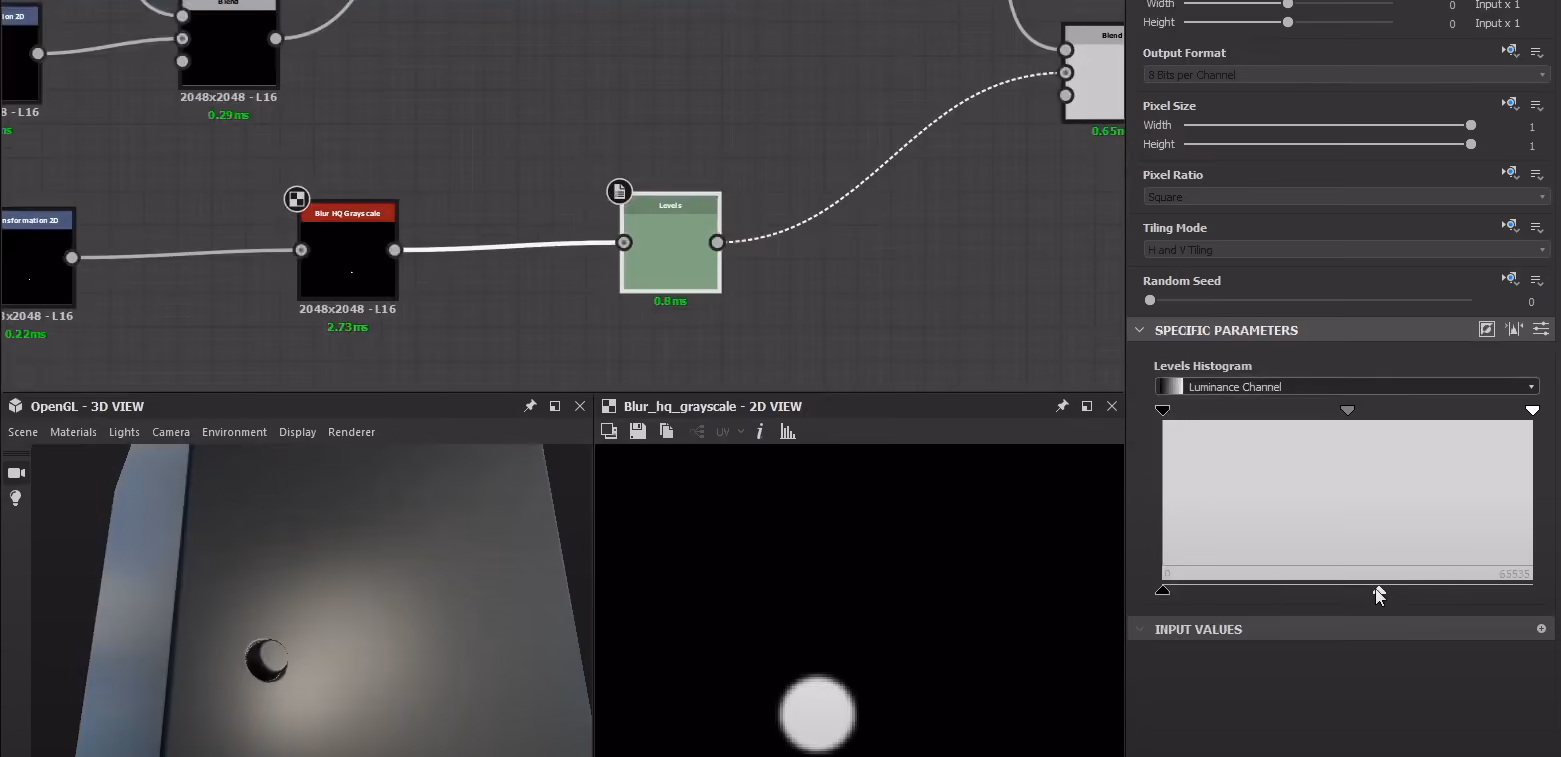Image resolution: width=1561 pixels, height=757 pixels.
Task: Open the Scene menu in 3D View
Action: tap(23, 432)
